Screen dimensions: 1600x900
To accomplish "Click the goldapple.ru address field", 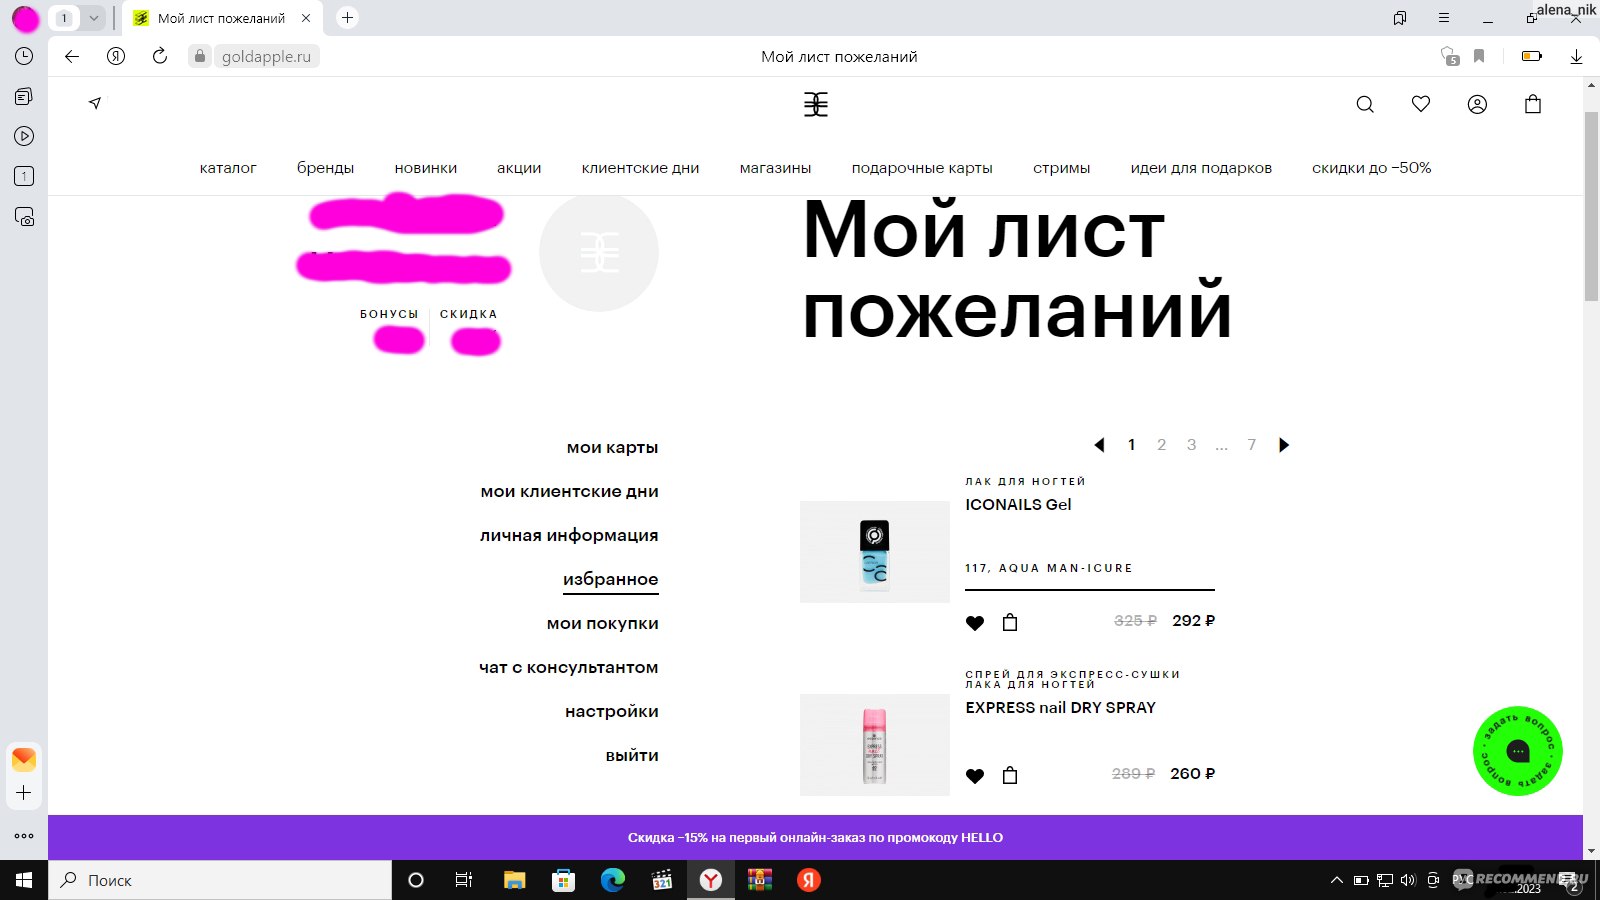I will (x=266, y=56).
